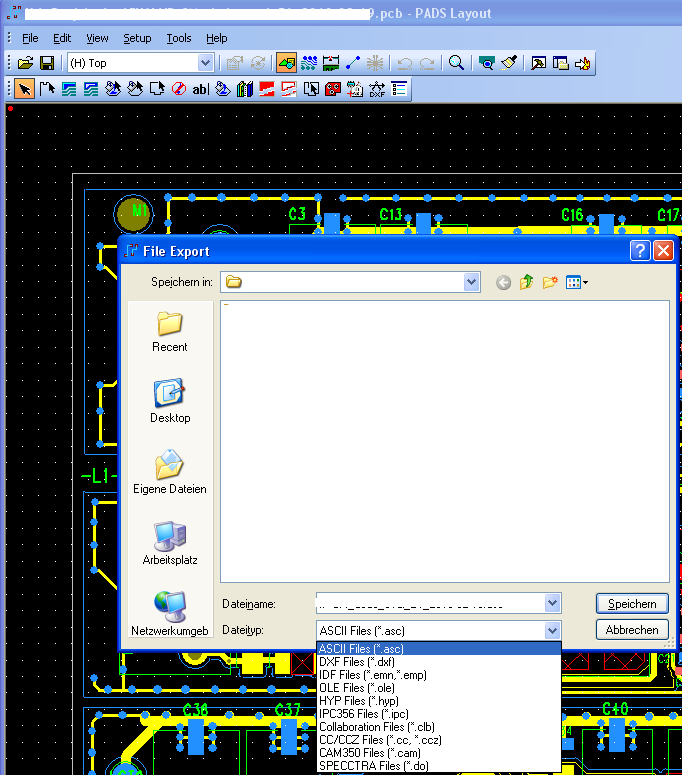Open the File menu
The height and width of the screenshot is (775, 682).
point(30,38)
